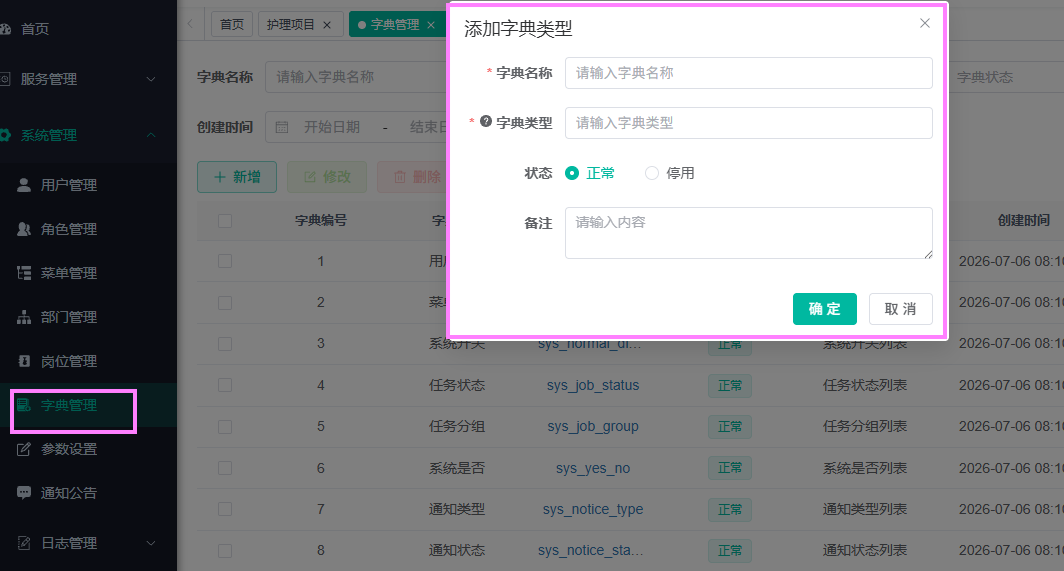Click the 取消 cancel button

(900, 309)
